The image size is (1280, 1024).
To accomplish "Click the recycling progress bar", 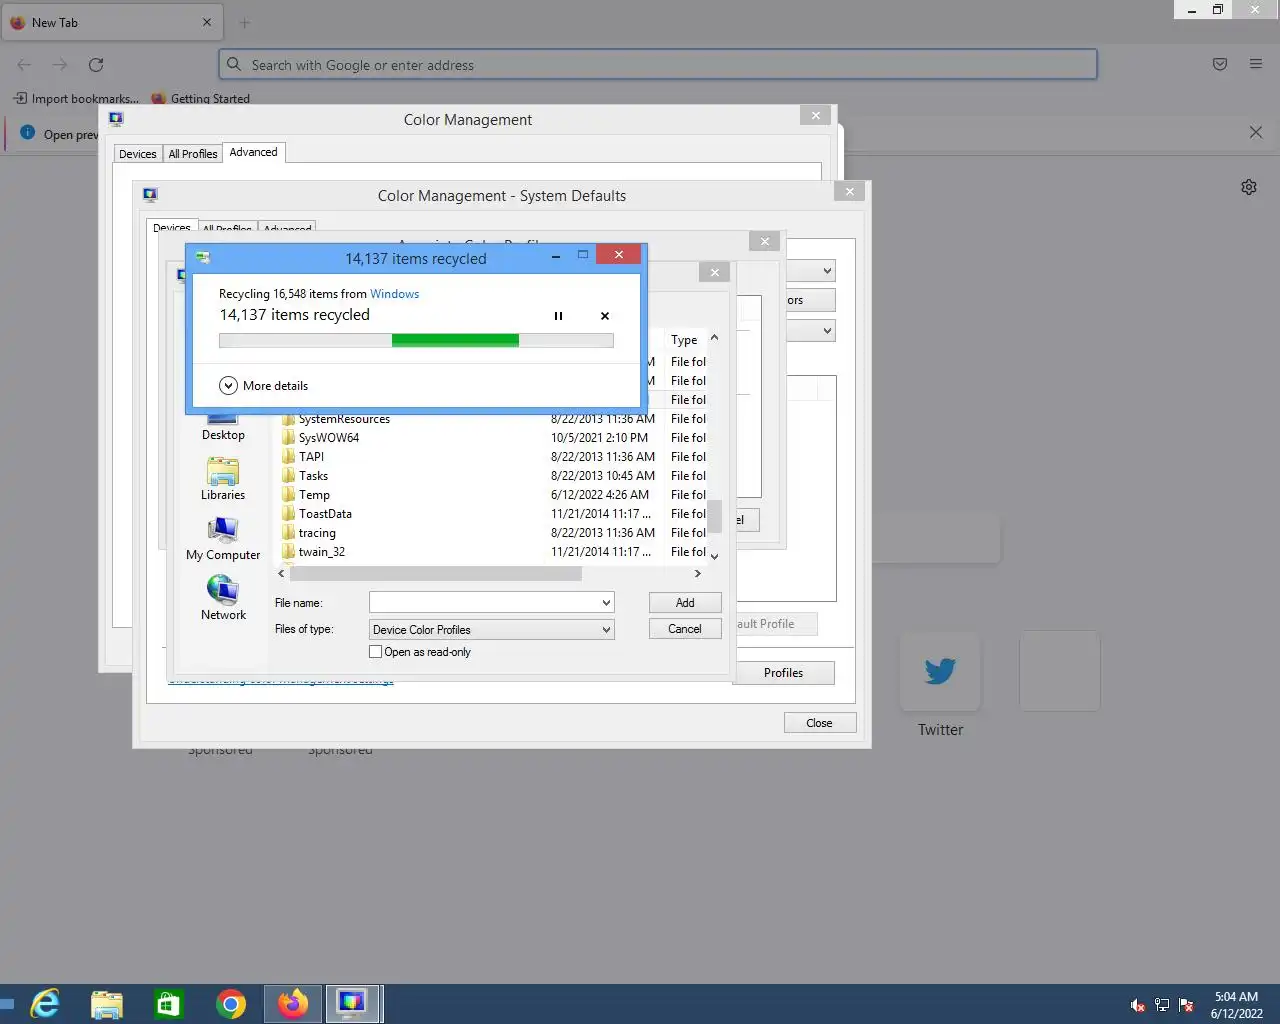I will [x=416, y=341].
